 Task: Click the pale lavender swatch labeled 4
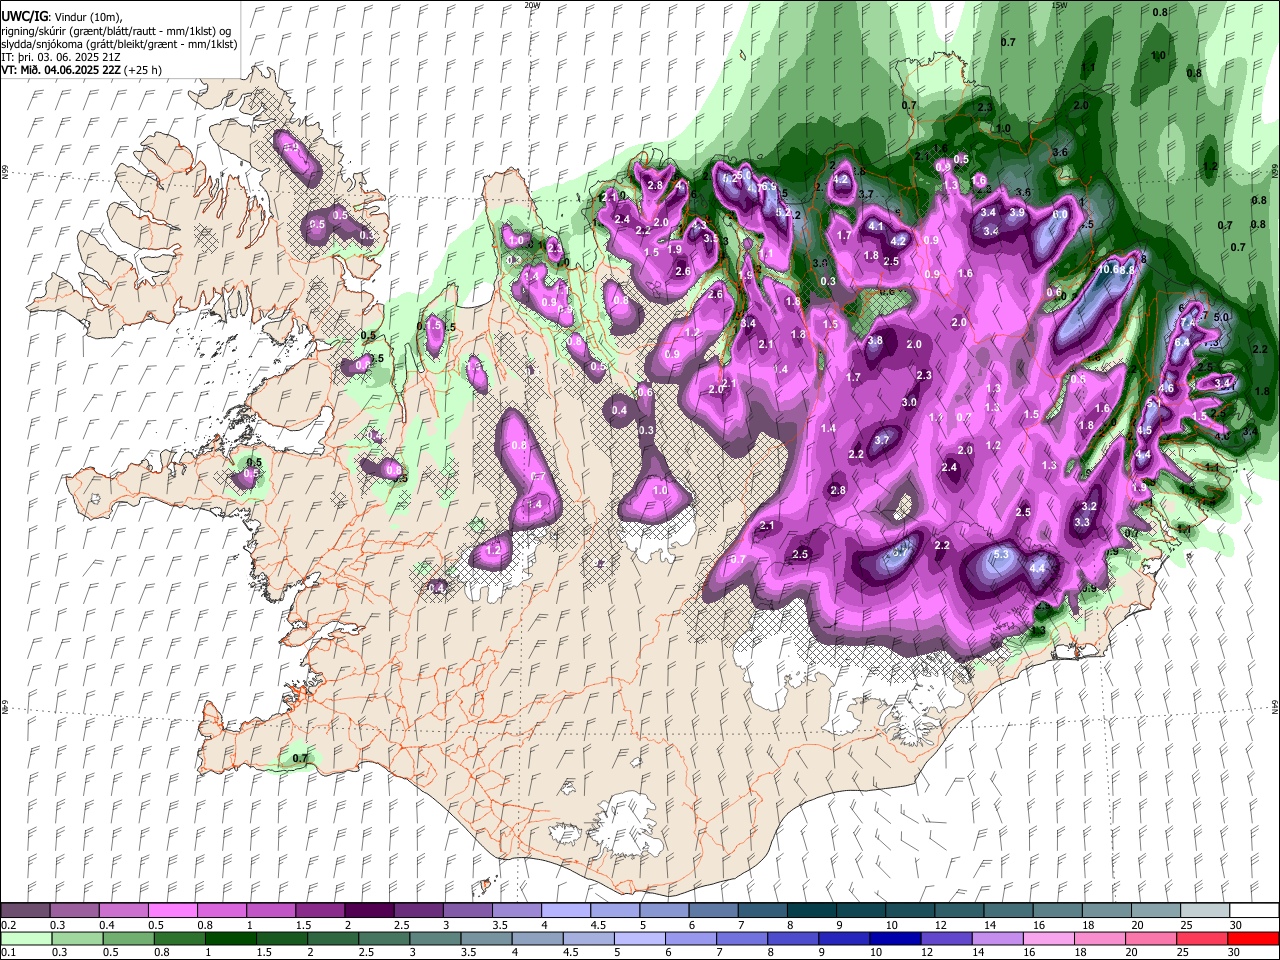point(564,911)
